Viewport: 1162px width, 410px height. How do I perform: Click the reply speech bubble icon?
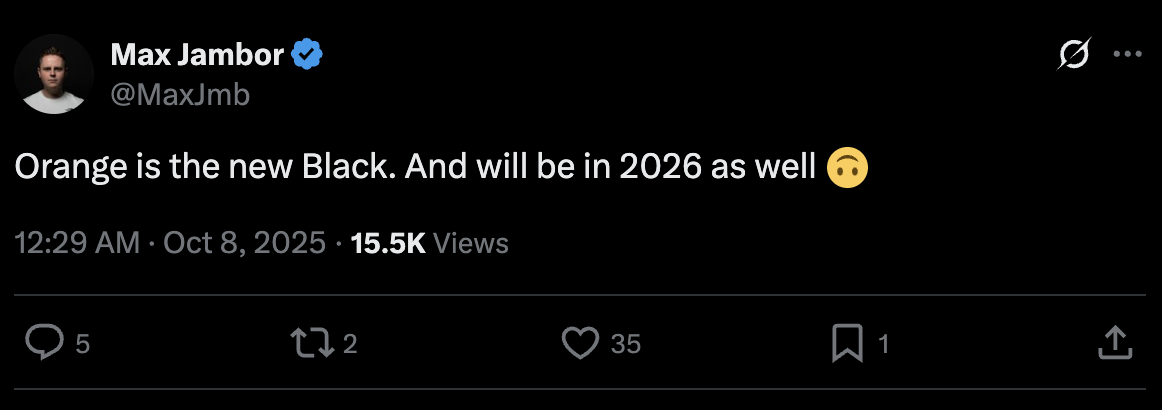pyautogui.click(x=44, y=343)
